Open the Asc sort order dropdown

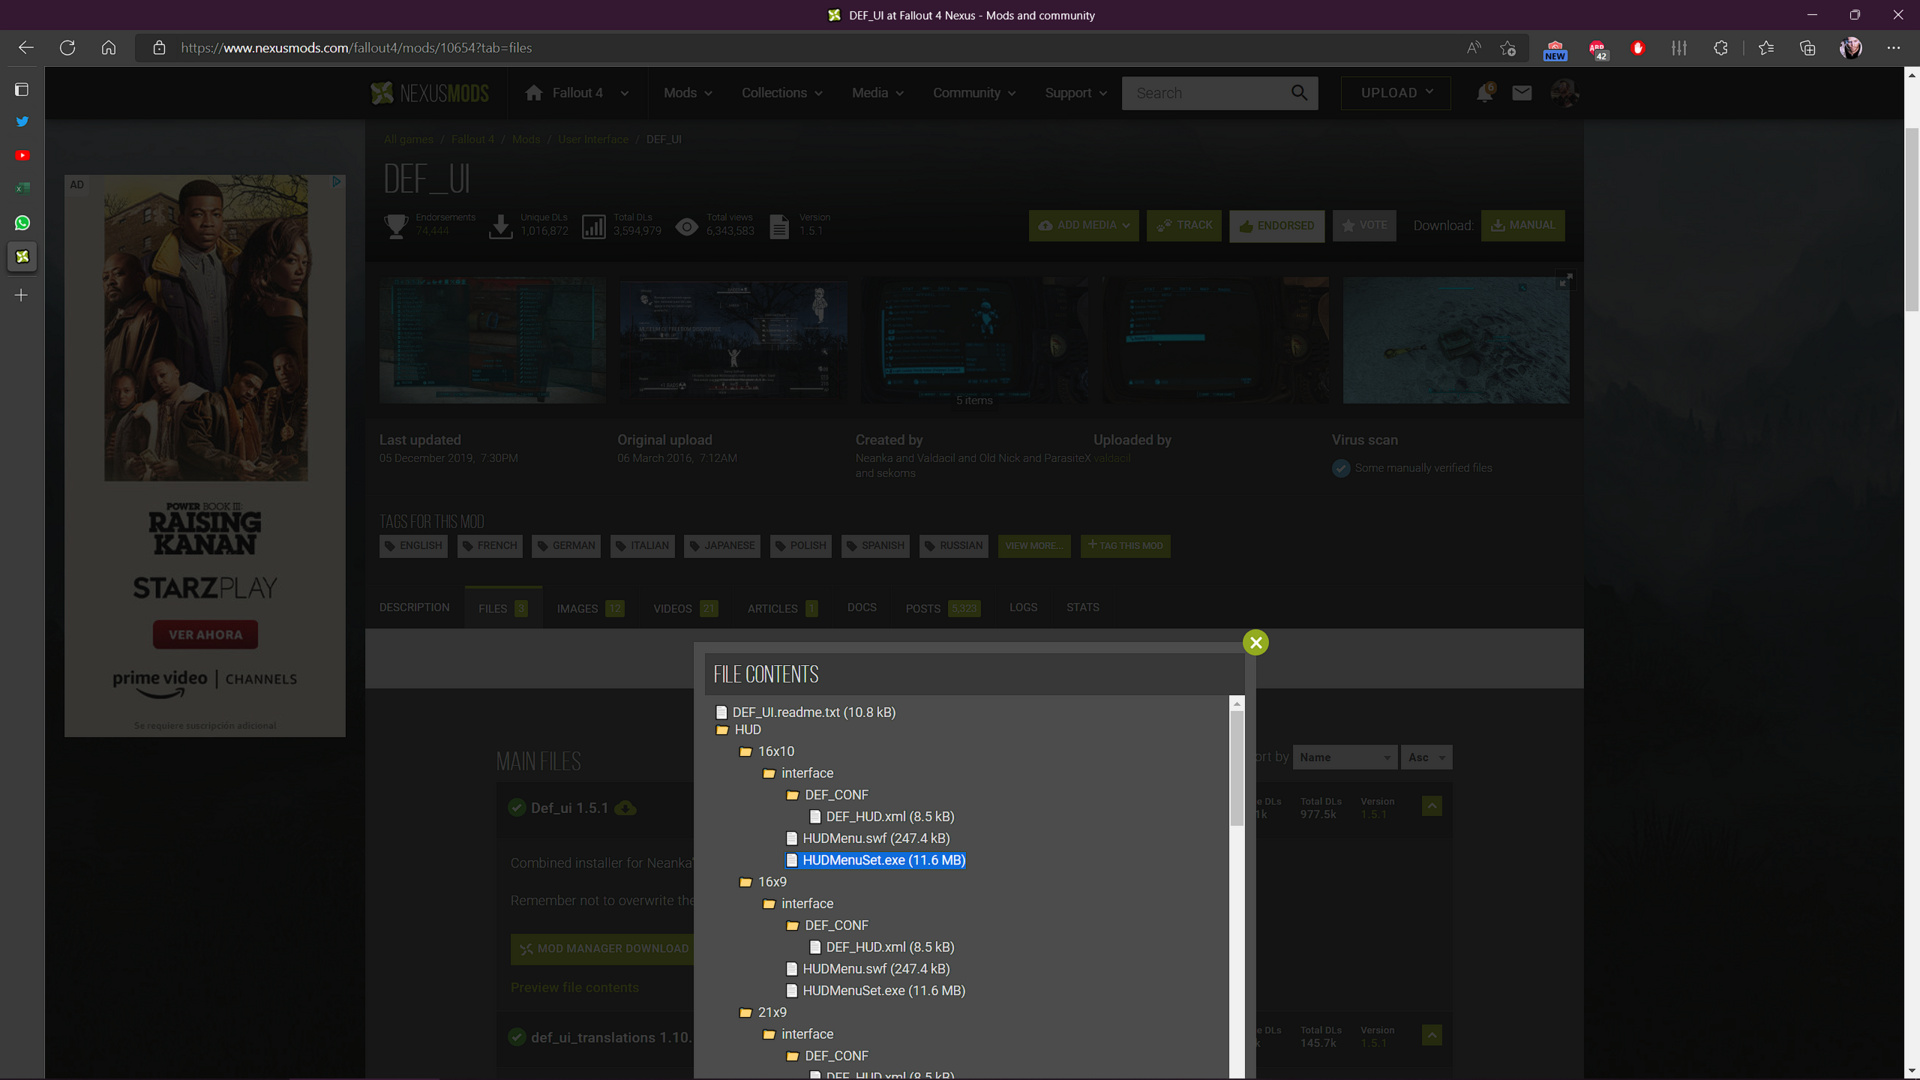coord(1427,757)
